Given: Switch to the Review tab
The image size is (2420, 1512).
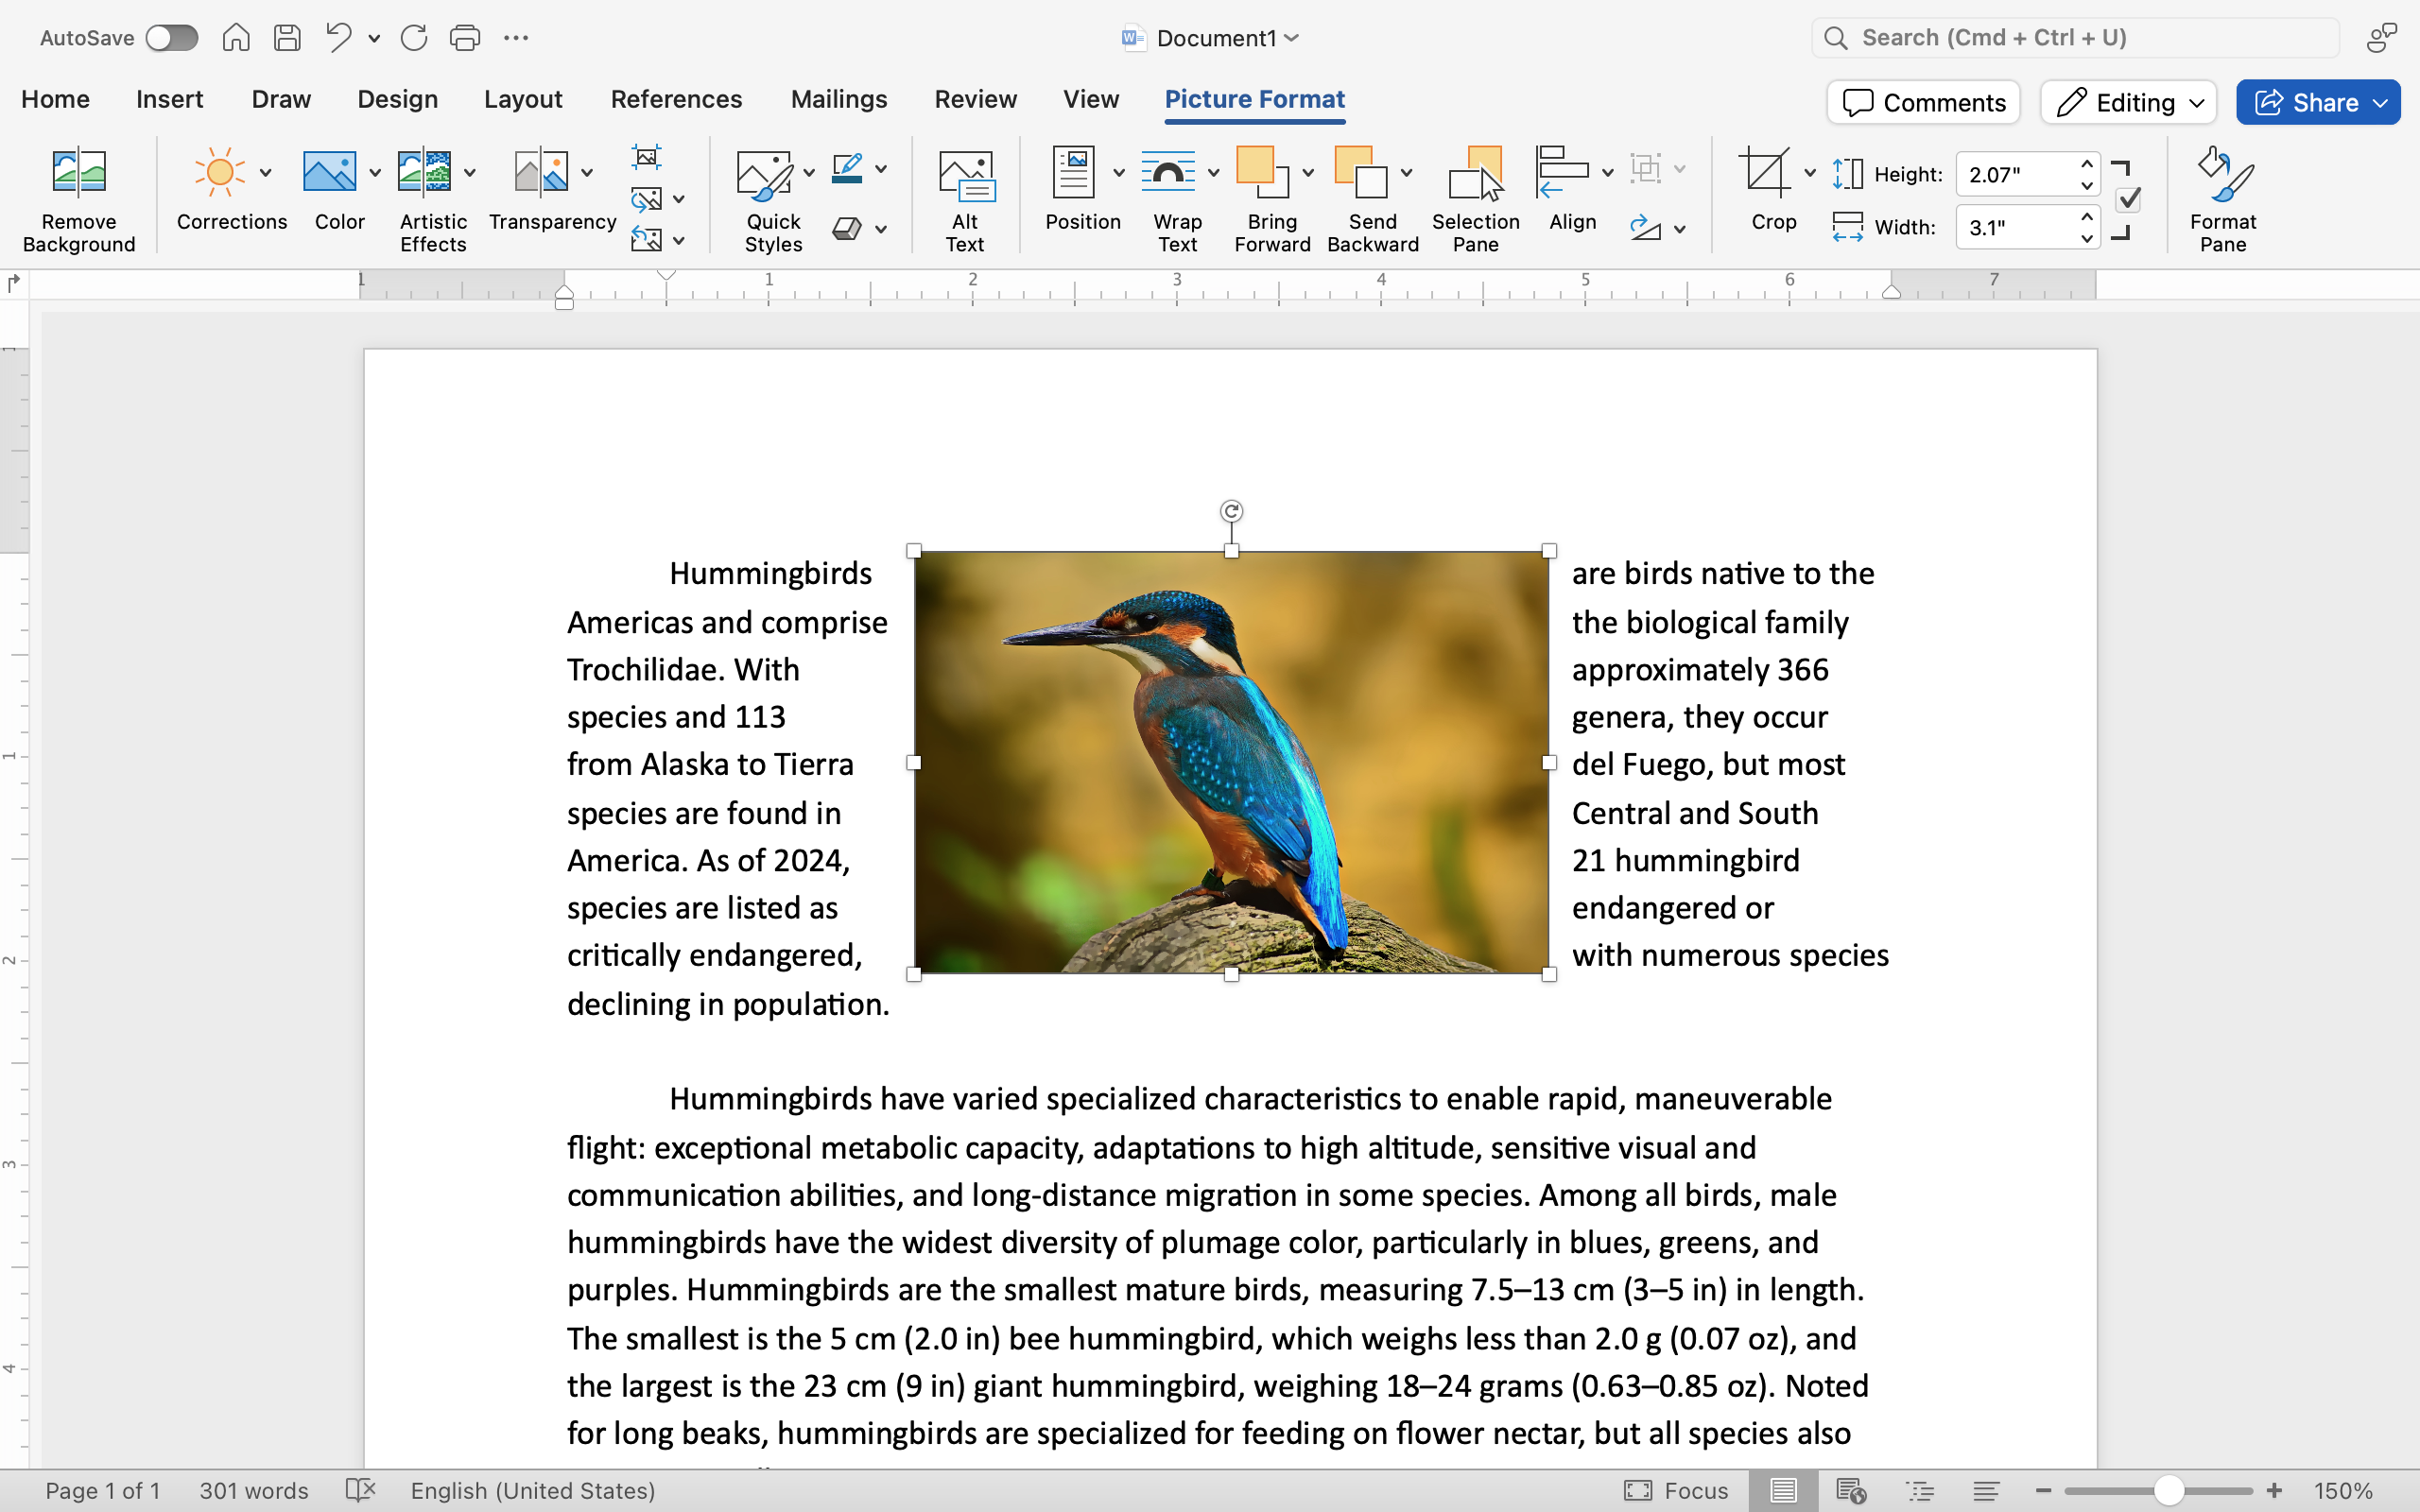Looking at the screenshot, I should (975, 99).
